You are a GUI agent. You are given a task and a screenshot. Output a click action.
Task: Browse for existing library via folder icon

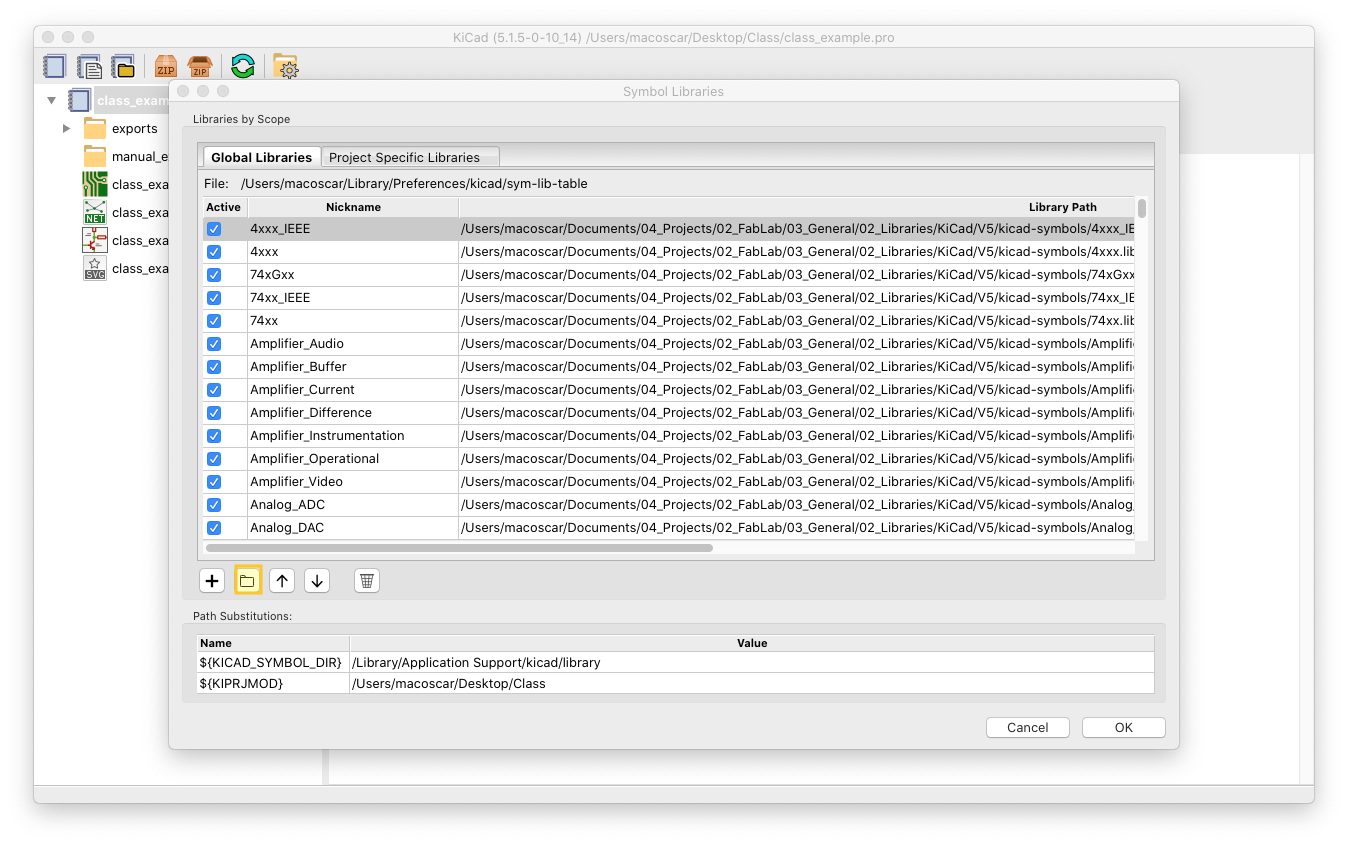point(247,581)
